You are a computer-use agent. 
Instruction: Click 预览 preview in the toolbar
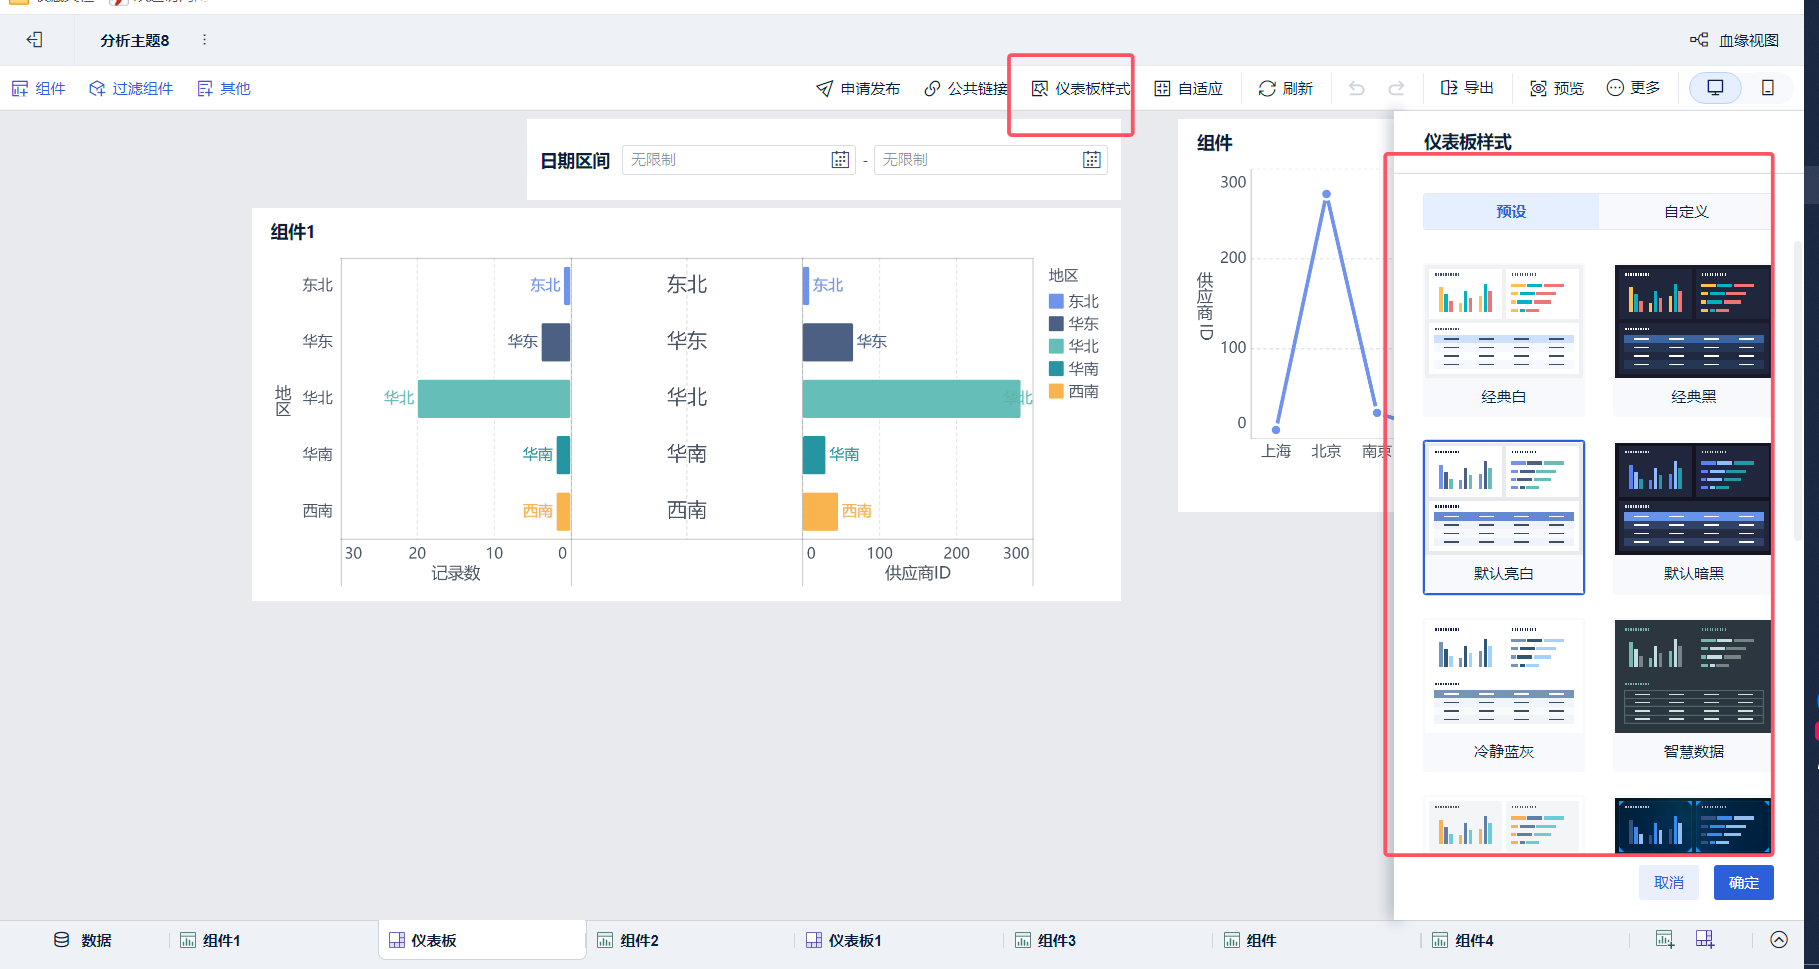(x=1557, y=88)
